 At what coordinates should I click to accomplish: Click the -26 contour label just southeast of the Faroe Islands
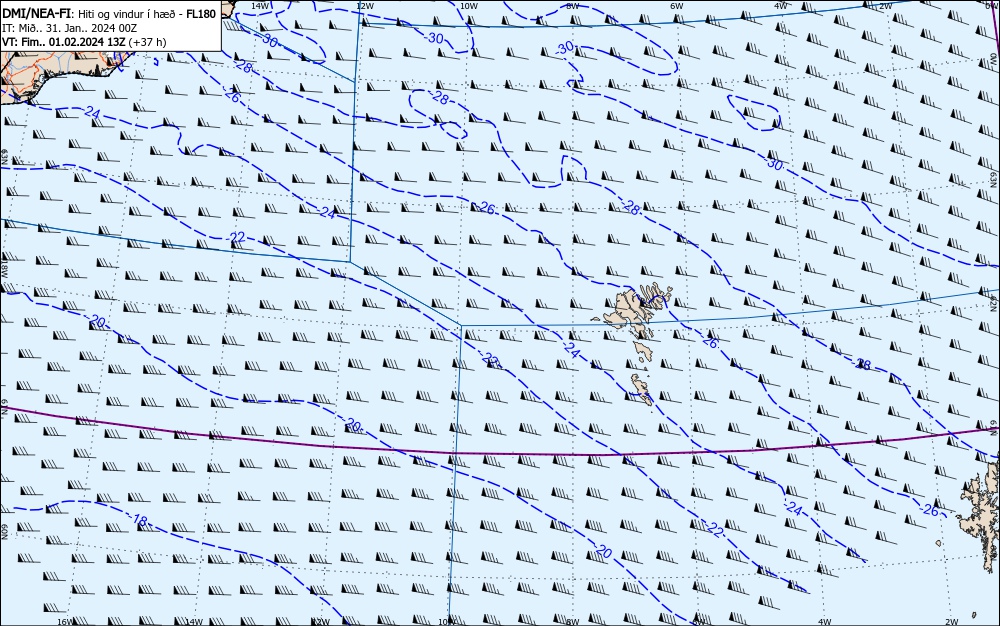[710, 342]
